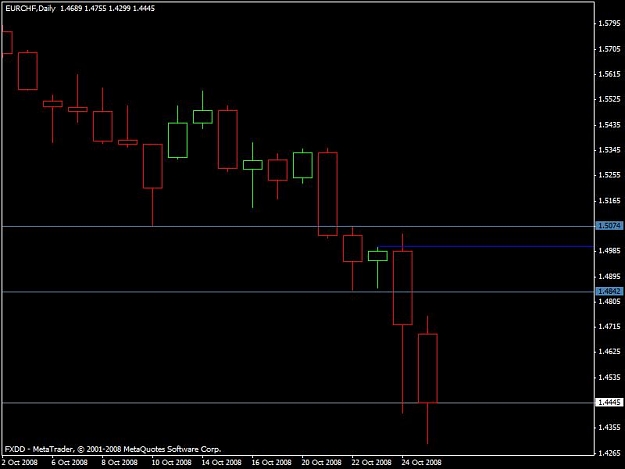Click the 20 Oct 2008 date label
This screenshot has width=625, height=469.
click(x=321, y=462)
